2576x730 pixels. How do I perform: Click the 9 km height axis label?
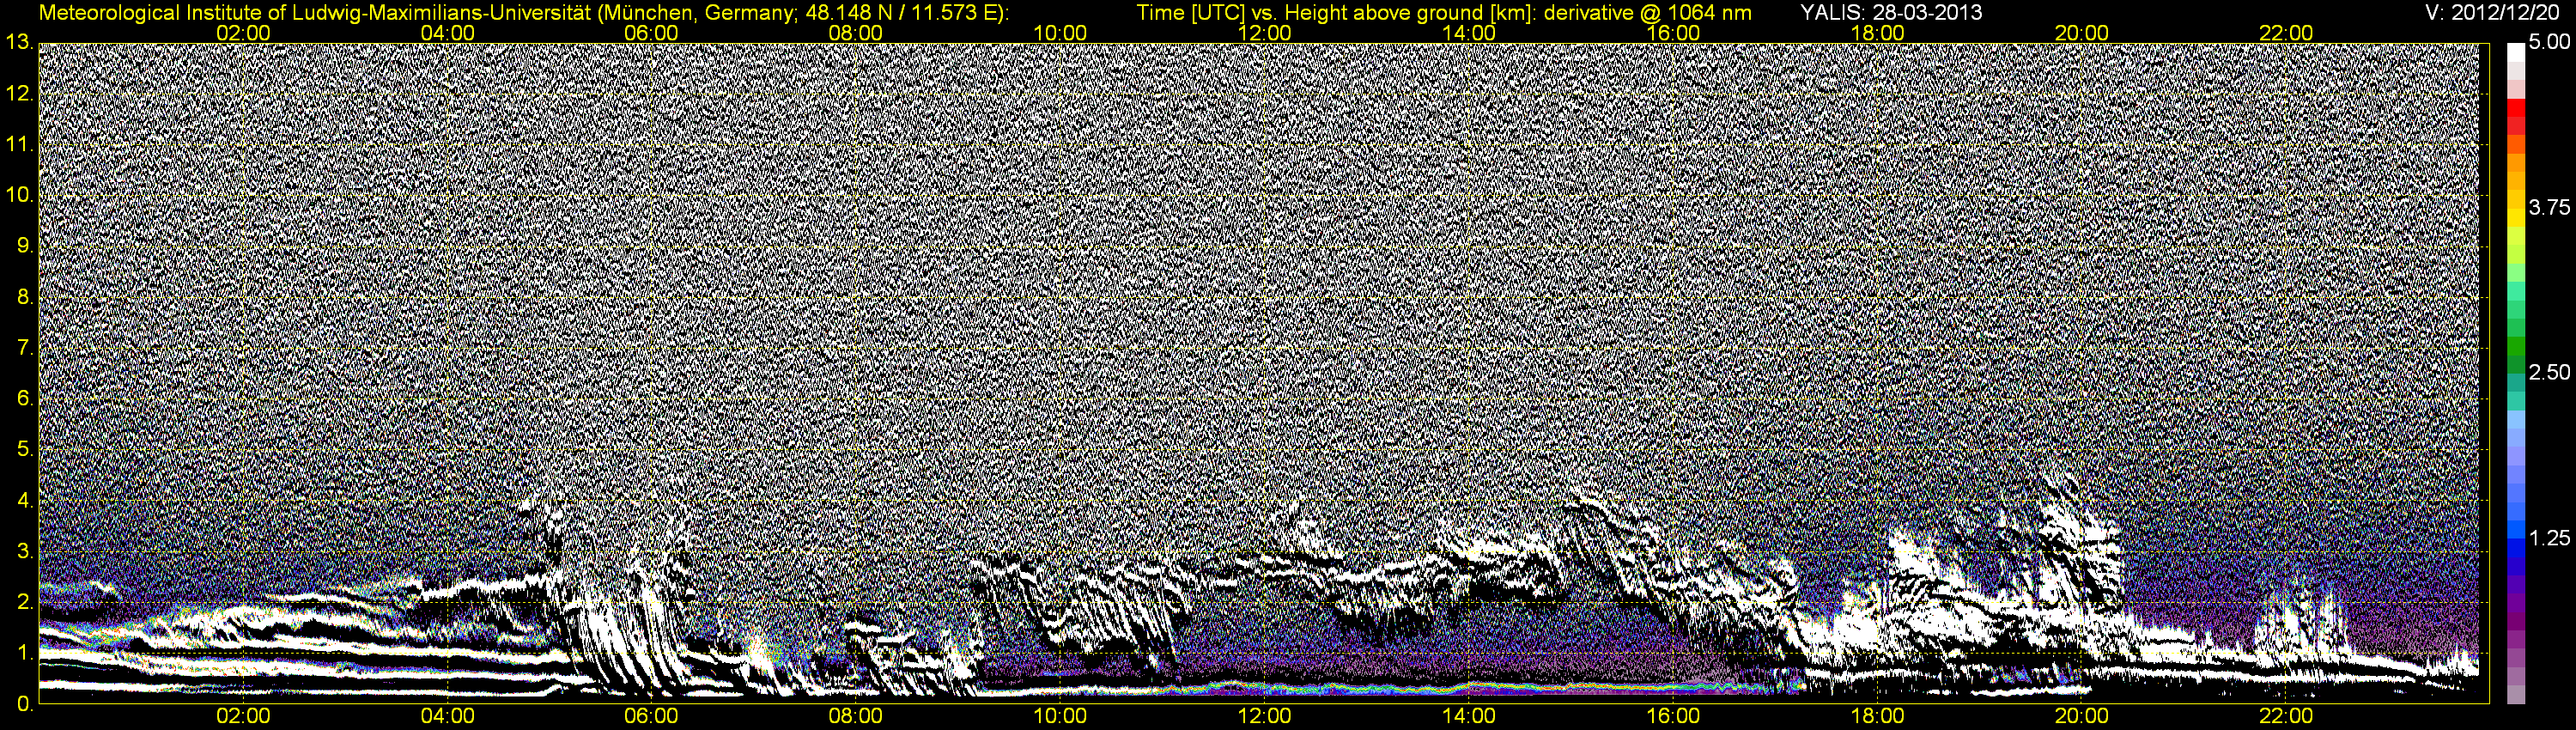point(25,246)
